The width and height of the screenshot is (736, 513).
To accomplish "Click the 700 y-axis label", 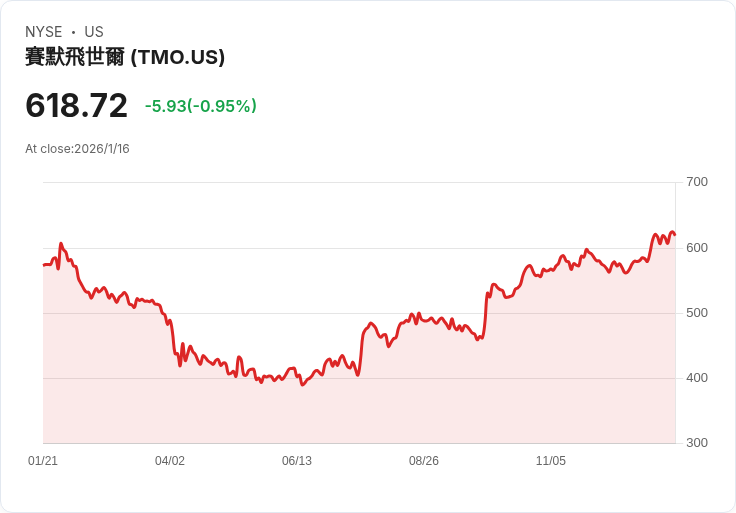I will coord(697,182).
